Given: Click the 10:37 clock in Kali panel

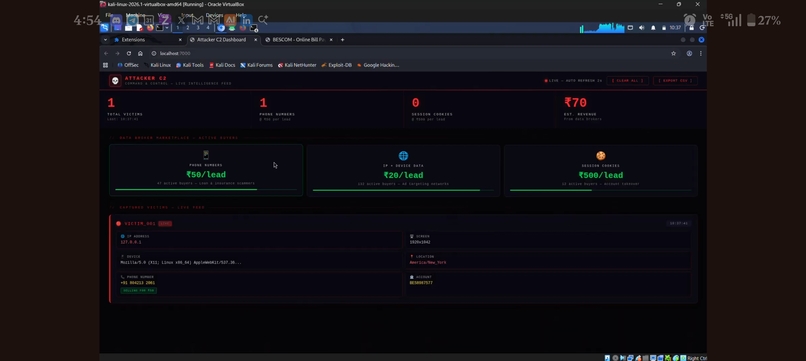Looking at the screenshot, I should pyautogui.click(x=675, y=28).
